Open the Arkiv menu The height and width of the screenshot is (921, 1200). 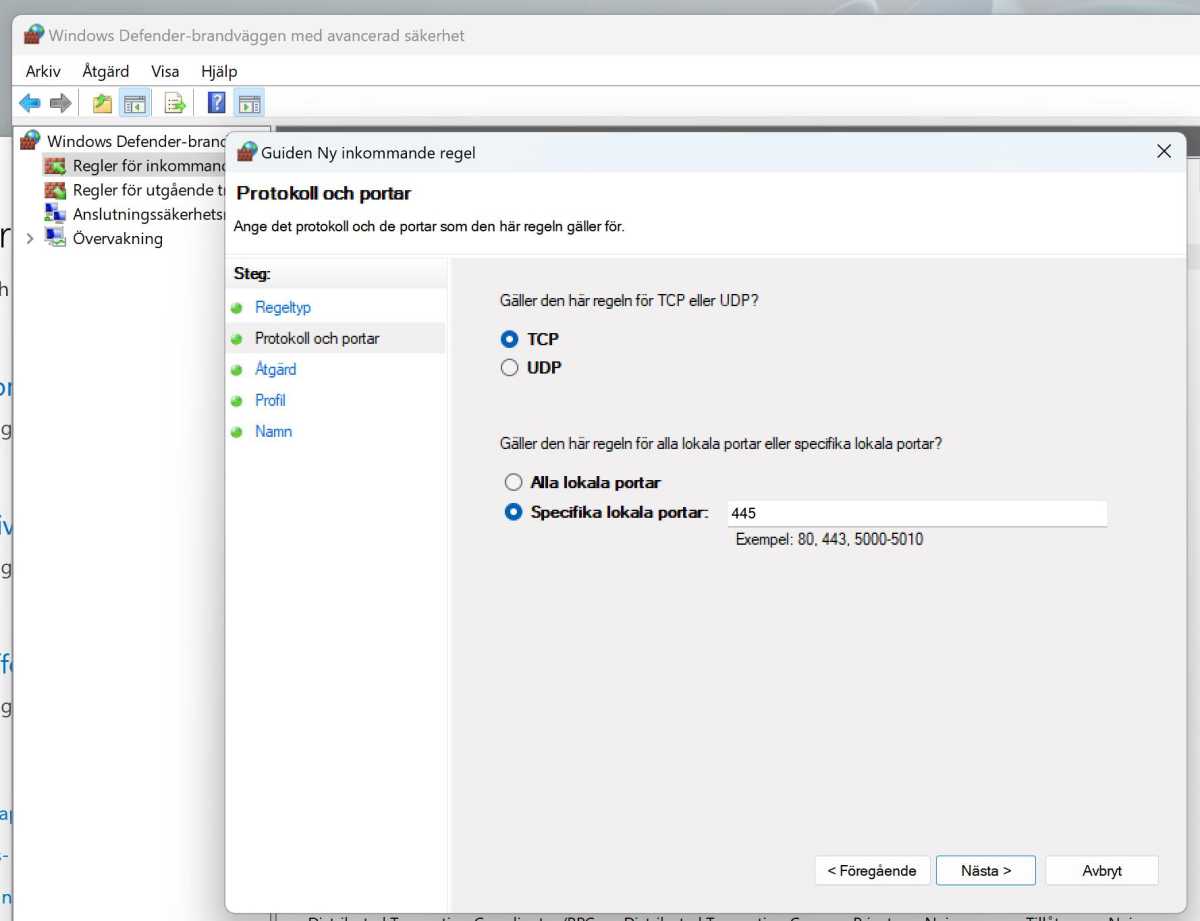[43, 71]
